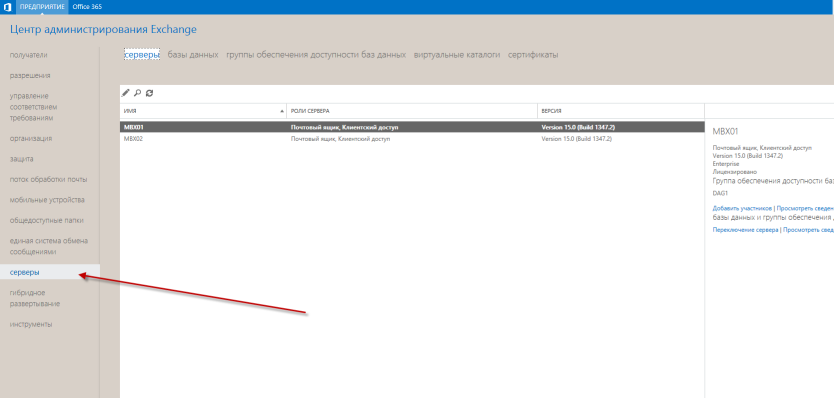Click the Добавить участников link

point(742,209)
